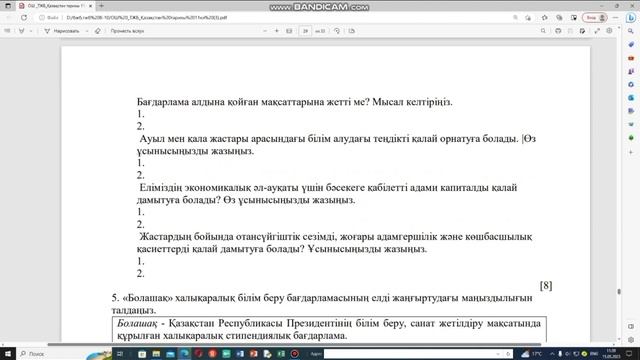Select the open PDF browser tab
This screenshot has width=640, height=360.
(x=55, y=6)
